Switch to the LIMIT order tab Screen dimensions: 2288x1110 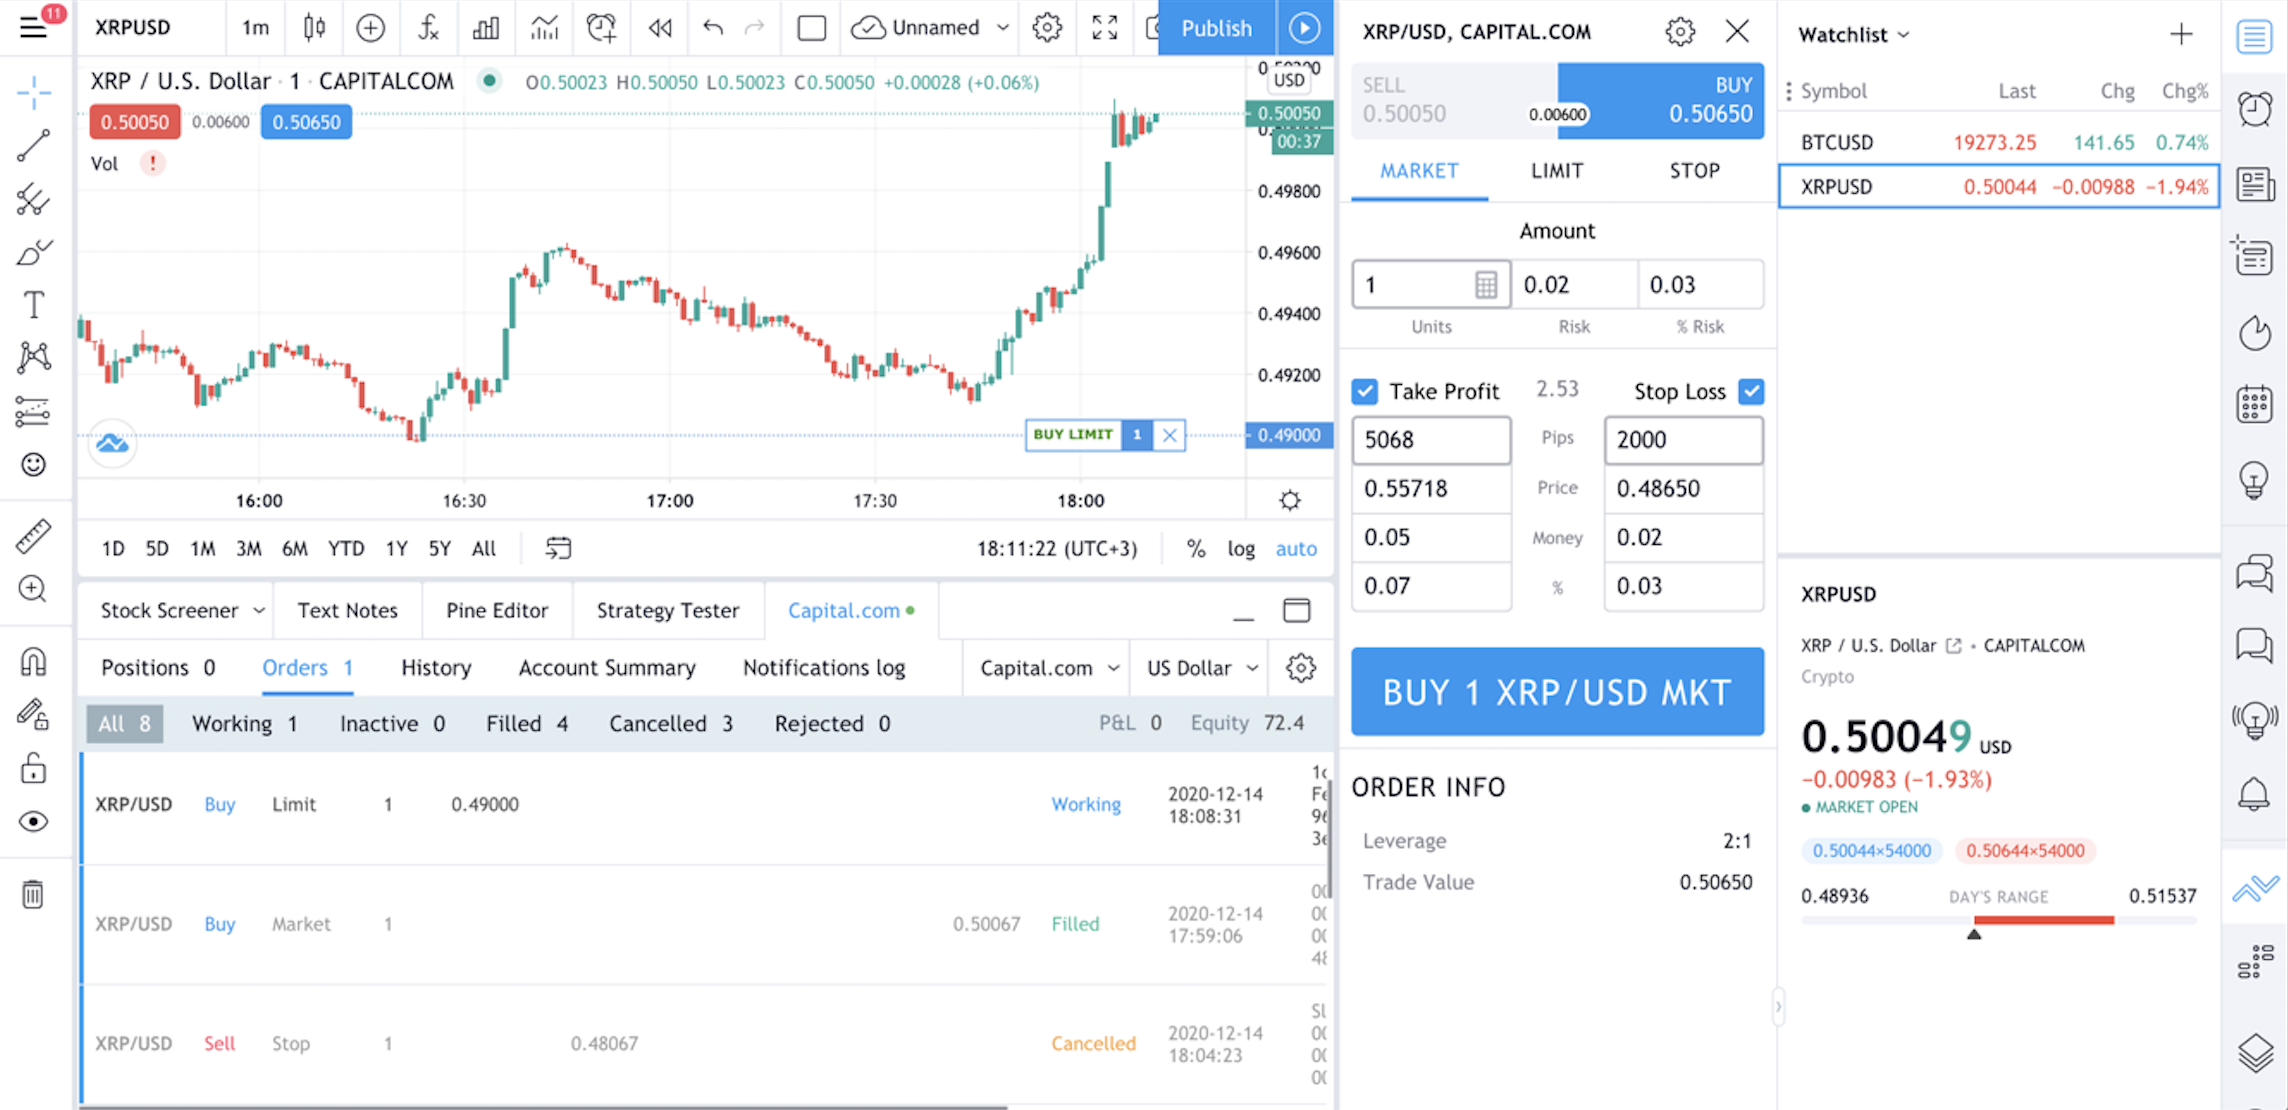point(1557,171)
